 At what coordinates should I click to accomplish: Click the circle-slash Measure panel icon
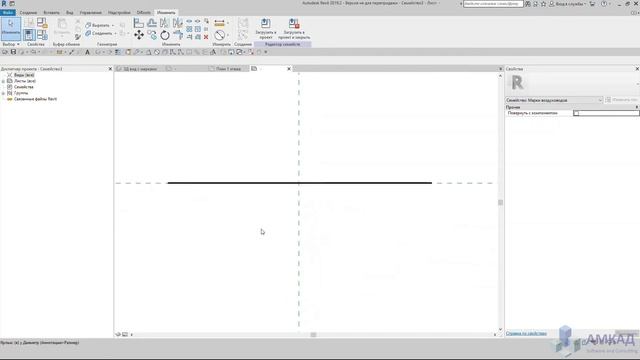[220, 35]
